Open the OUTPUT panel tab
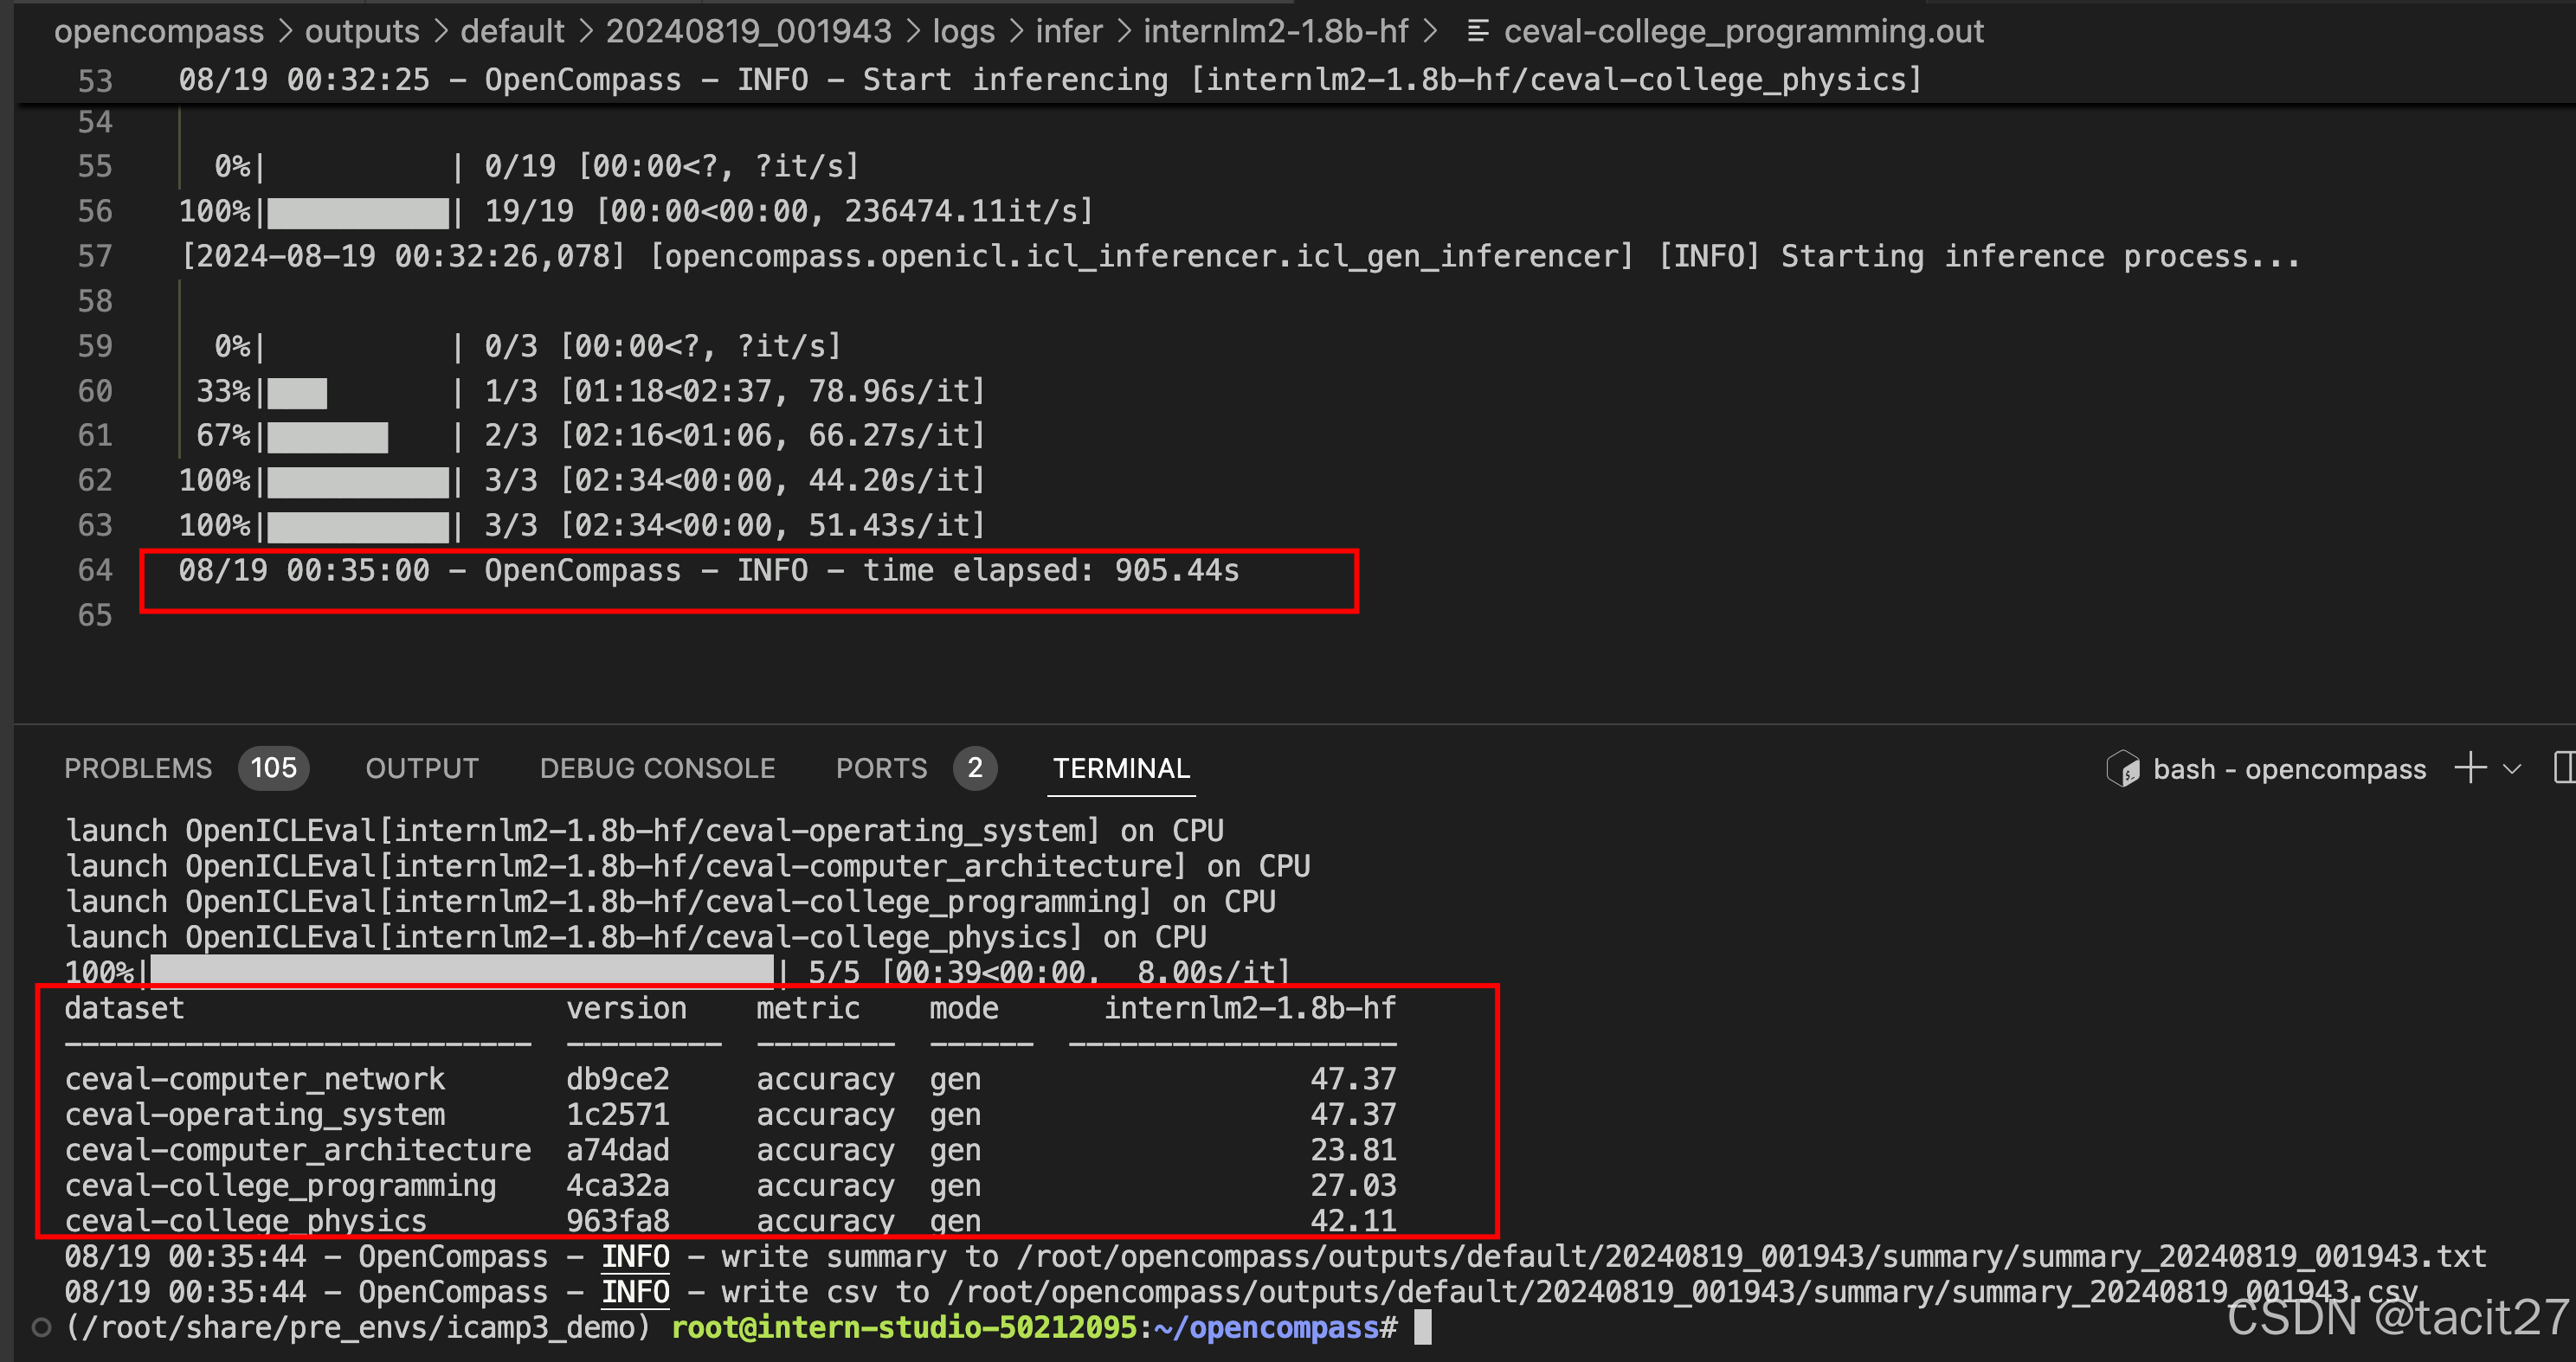 click(421, 768)
